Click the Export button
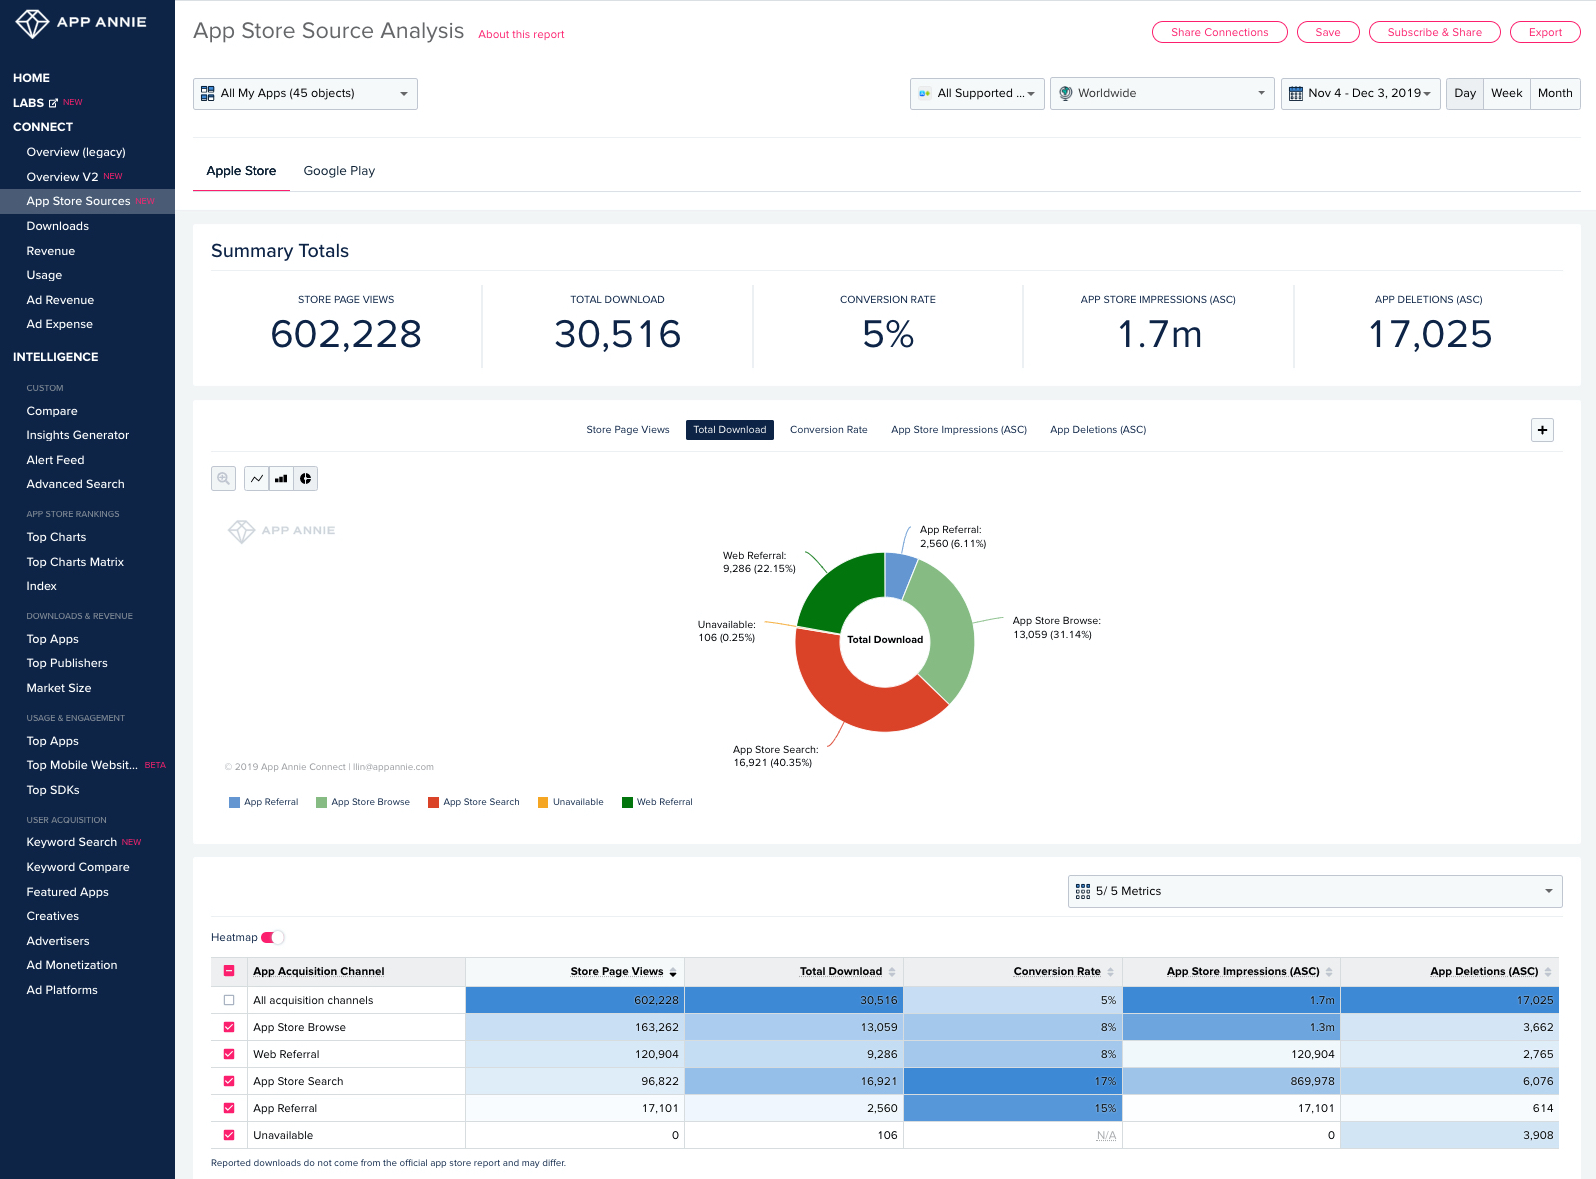The image size is (1596, 1179). (x=1545, y=32)
